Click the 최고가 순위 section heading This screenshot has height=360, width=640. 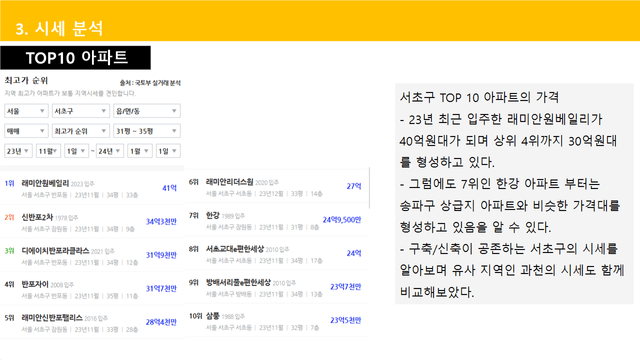[x=26, y=80]
